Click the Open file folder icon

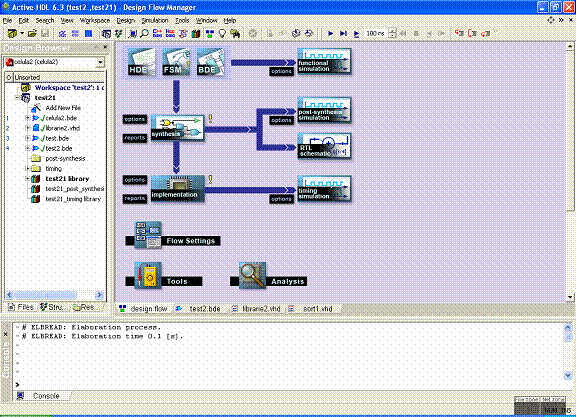pos(32,33)
